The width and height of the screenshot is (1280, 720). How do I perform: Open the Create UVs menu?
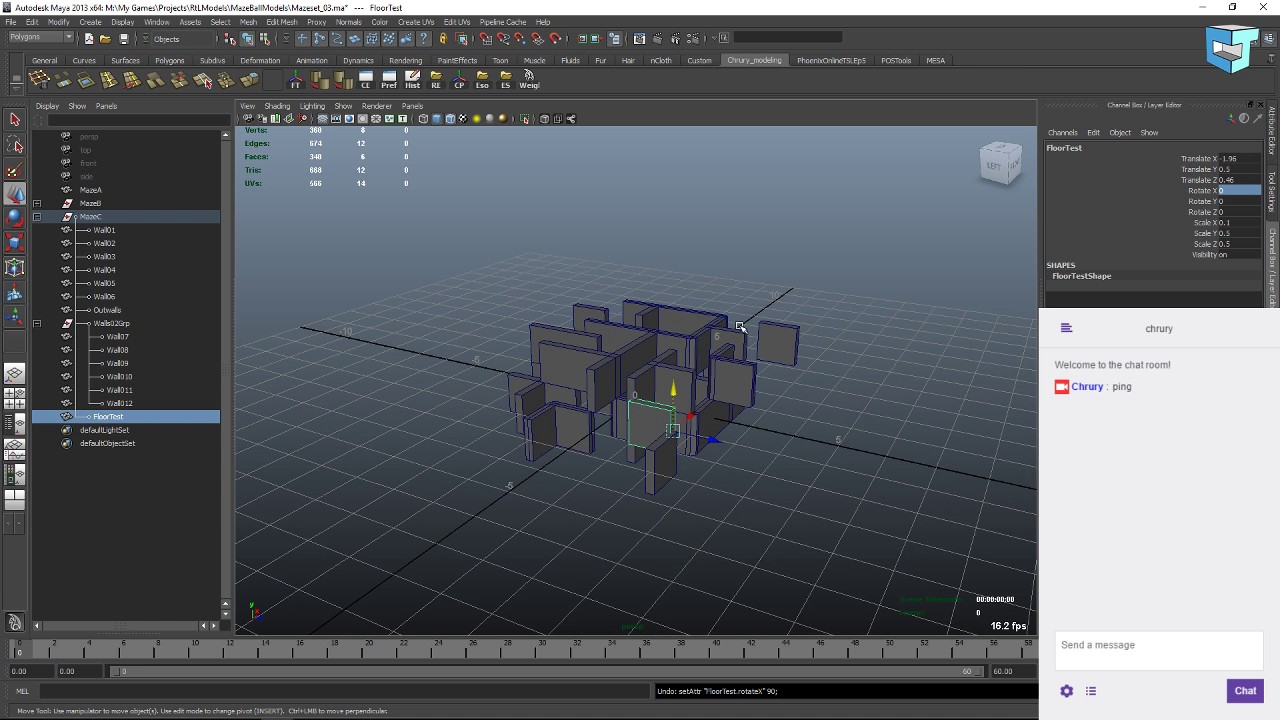416,22
